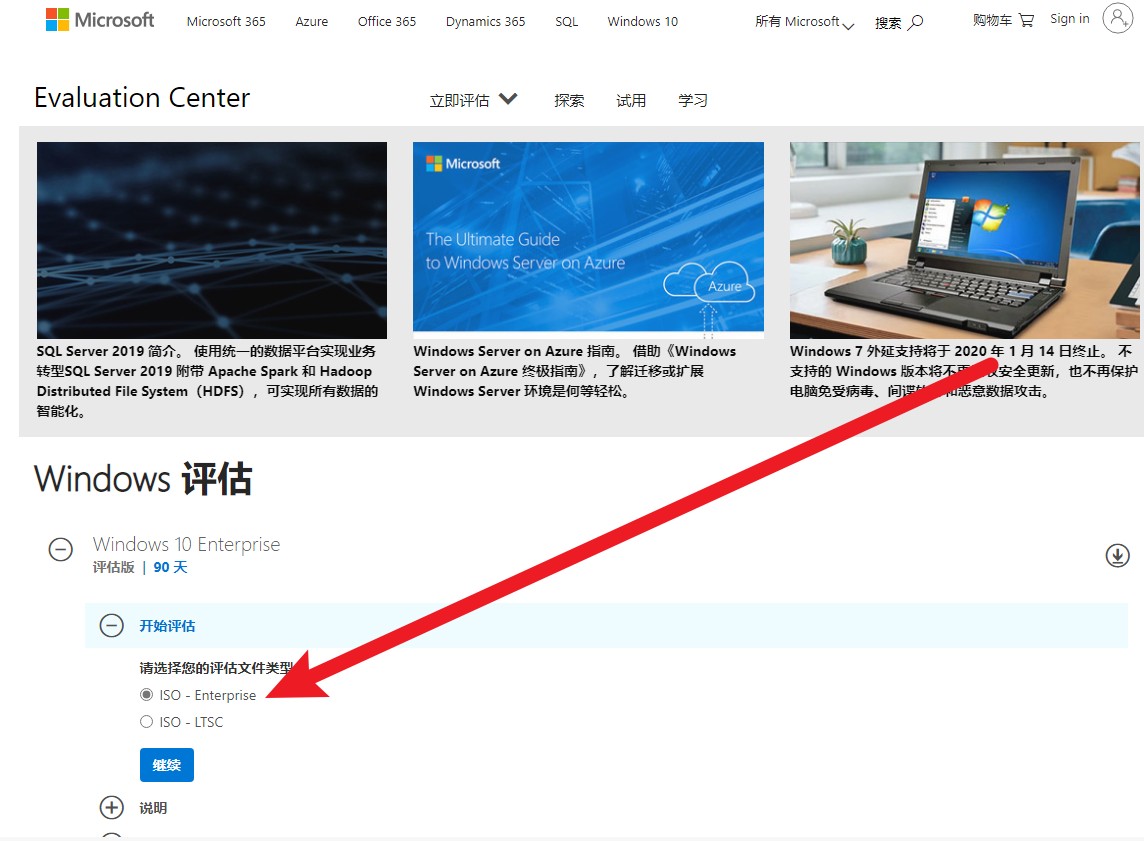Collapse the Windows 10 Enterprise section

61,549
